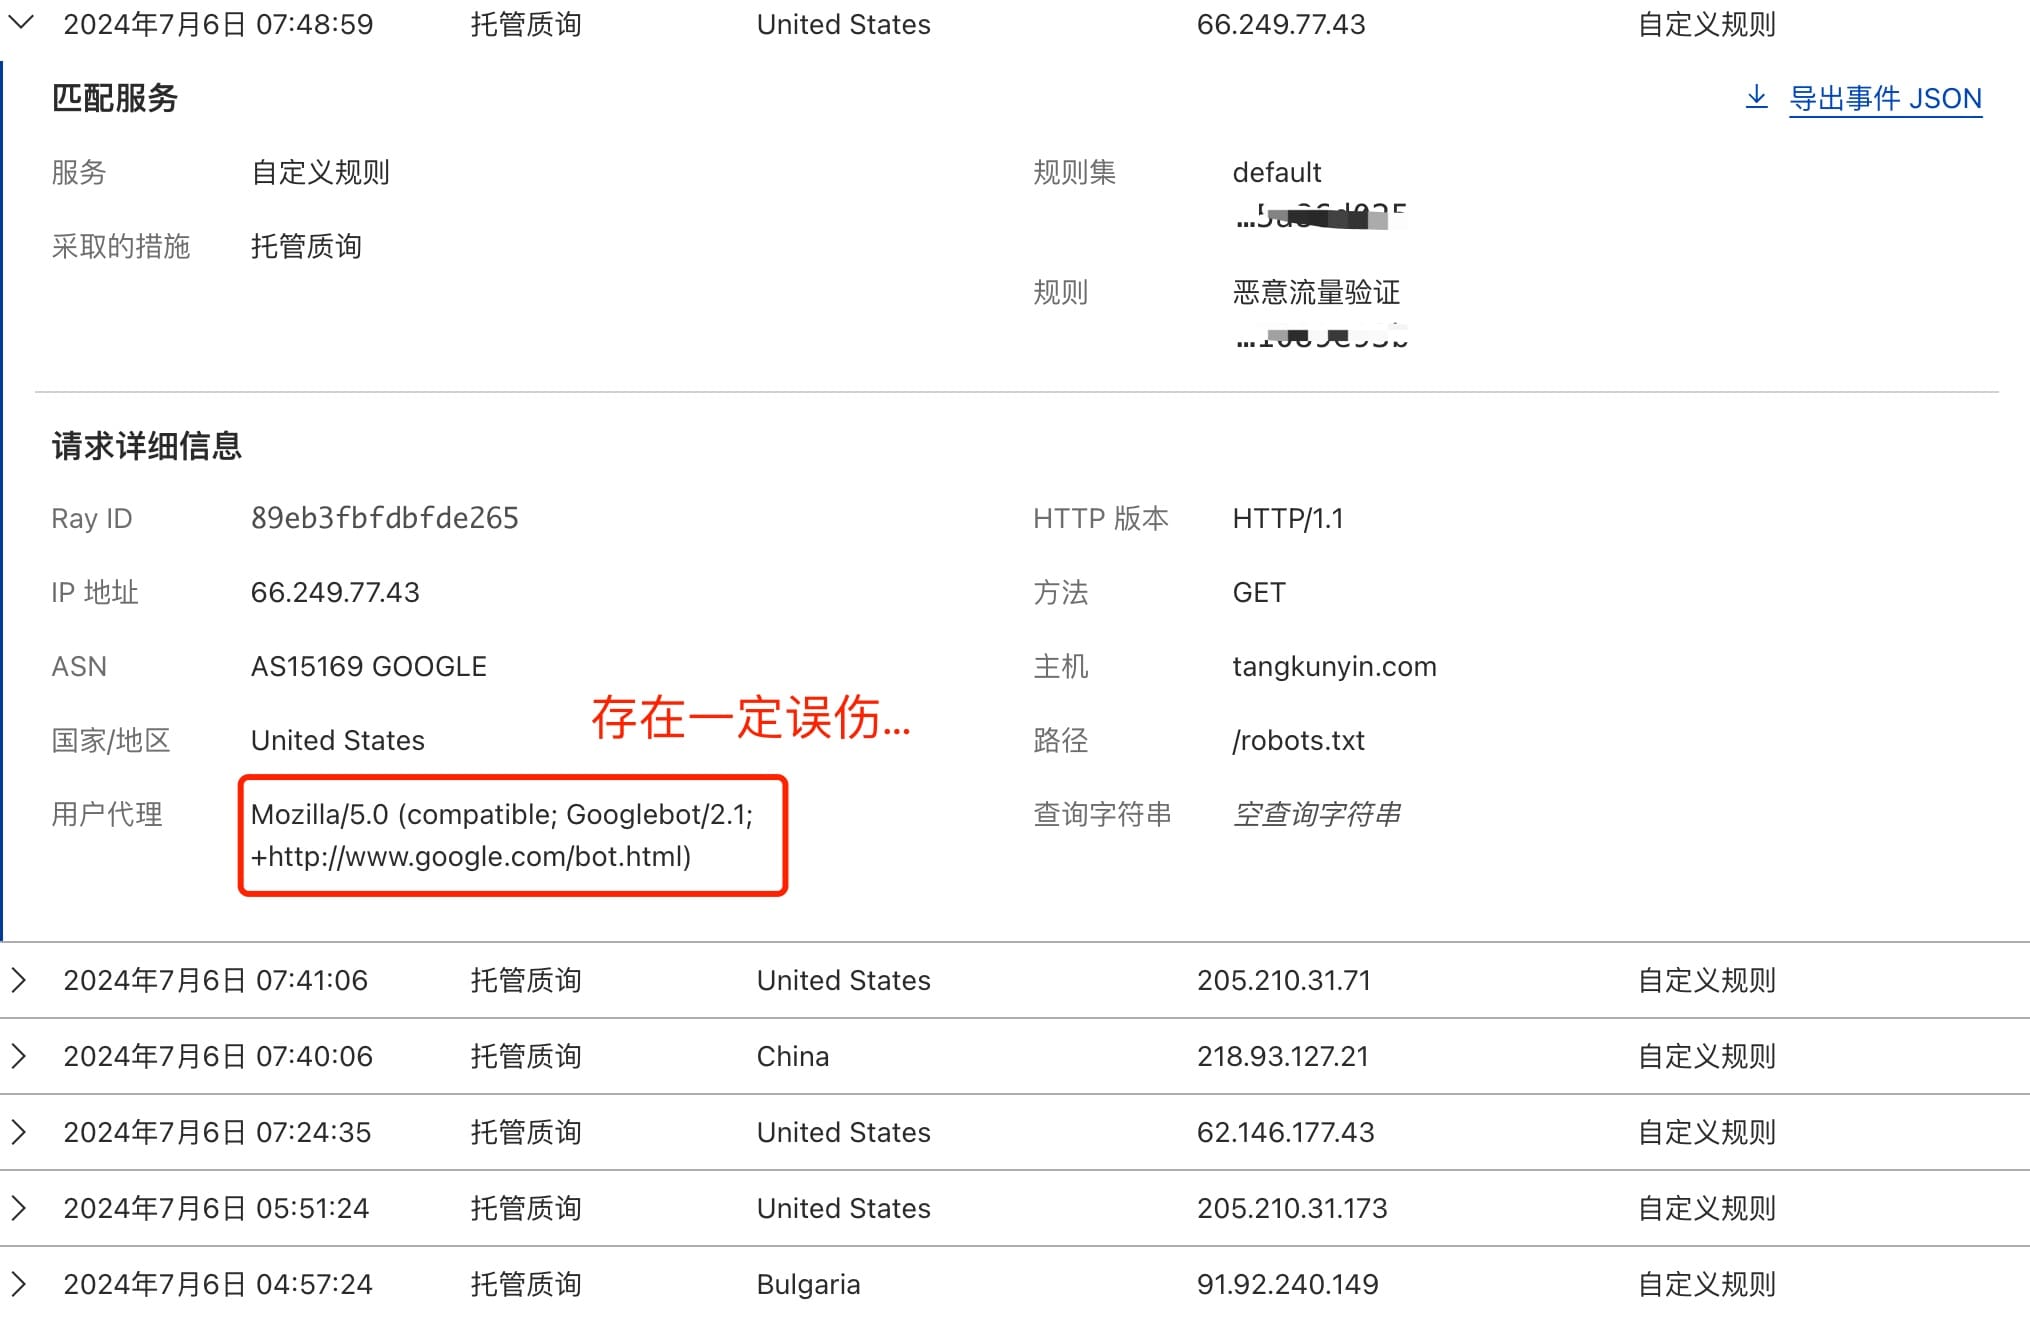Click the host value tangkunyin.com
2030x1320 pixels.
click(1334, 666)
